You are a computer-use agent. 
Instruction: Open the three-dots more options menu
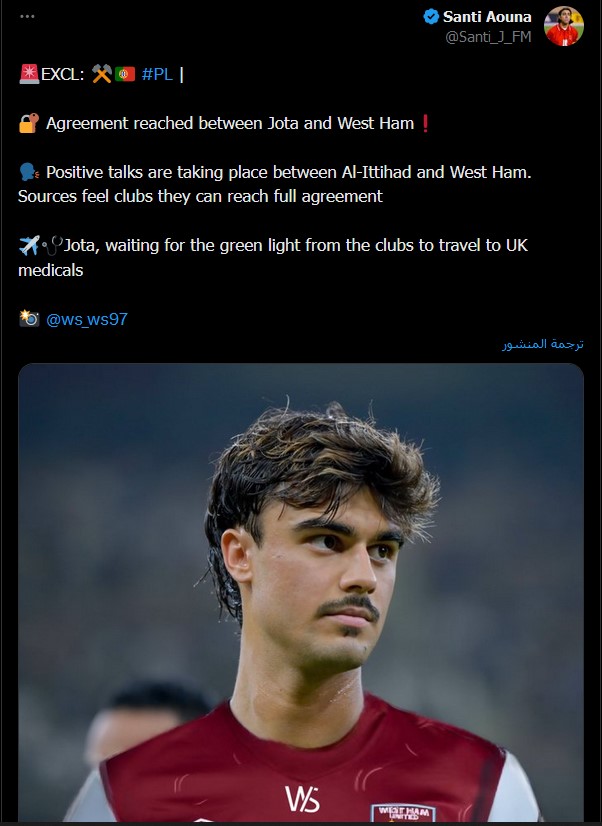pyautogui.click(x=27, y=16)
